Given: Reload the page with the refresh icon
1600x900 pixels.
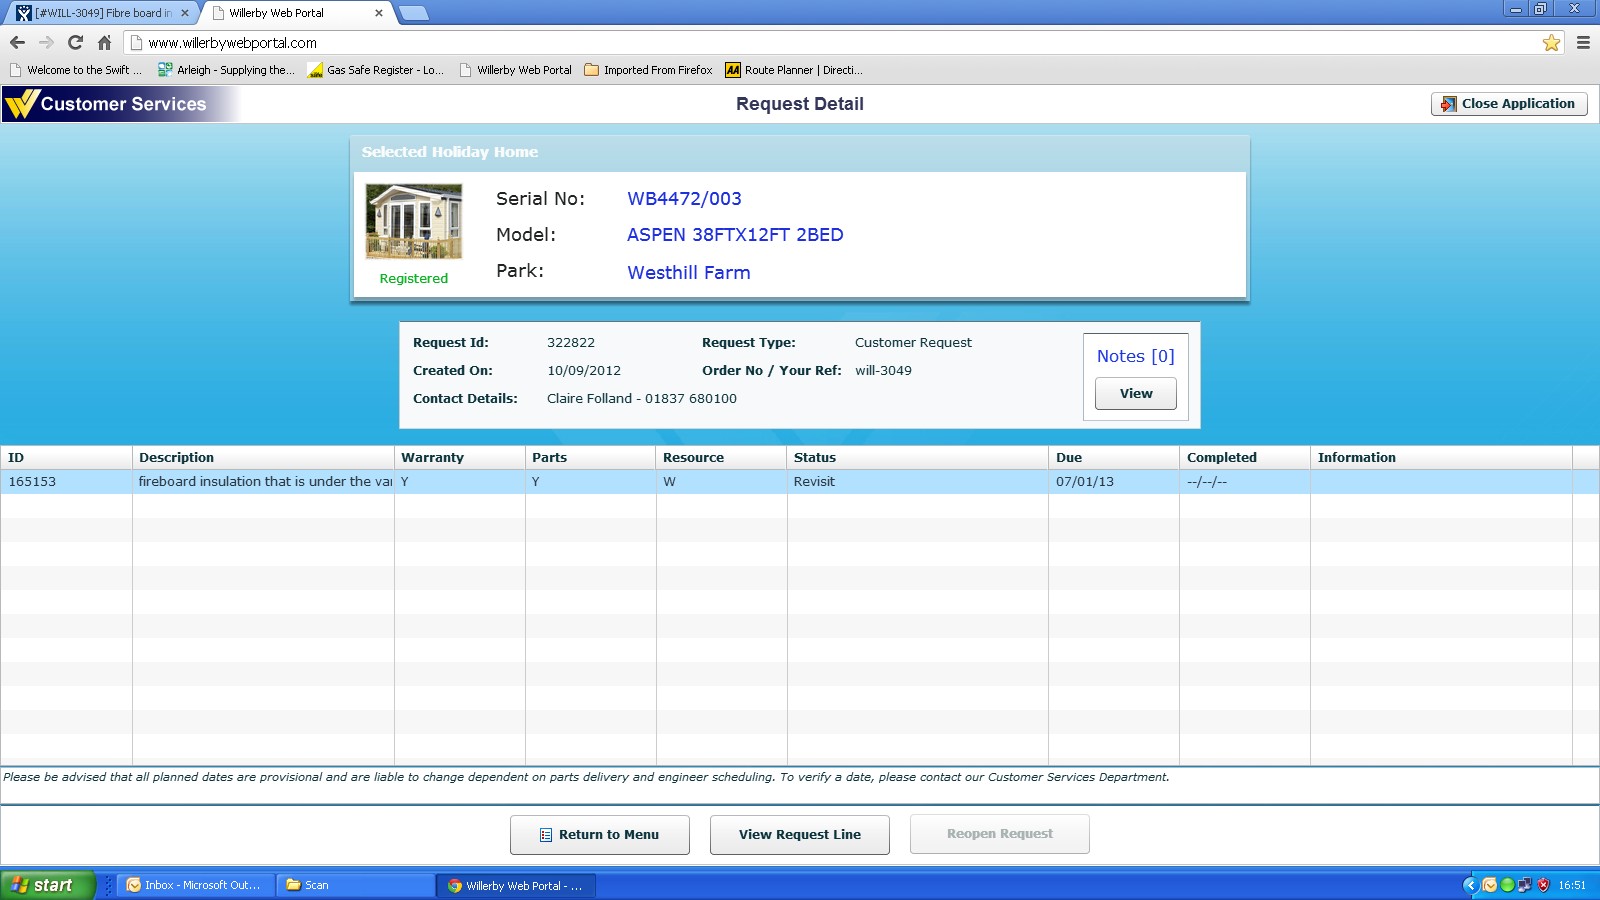Looking at the screenshot, I should 75,43.
